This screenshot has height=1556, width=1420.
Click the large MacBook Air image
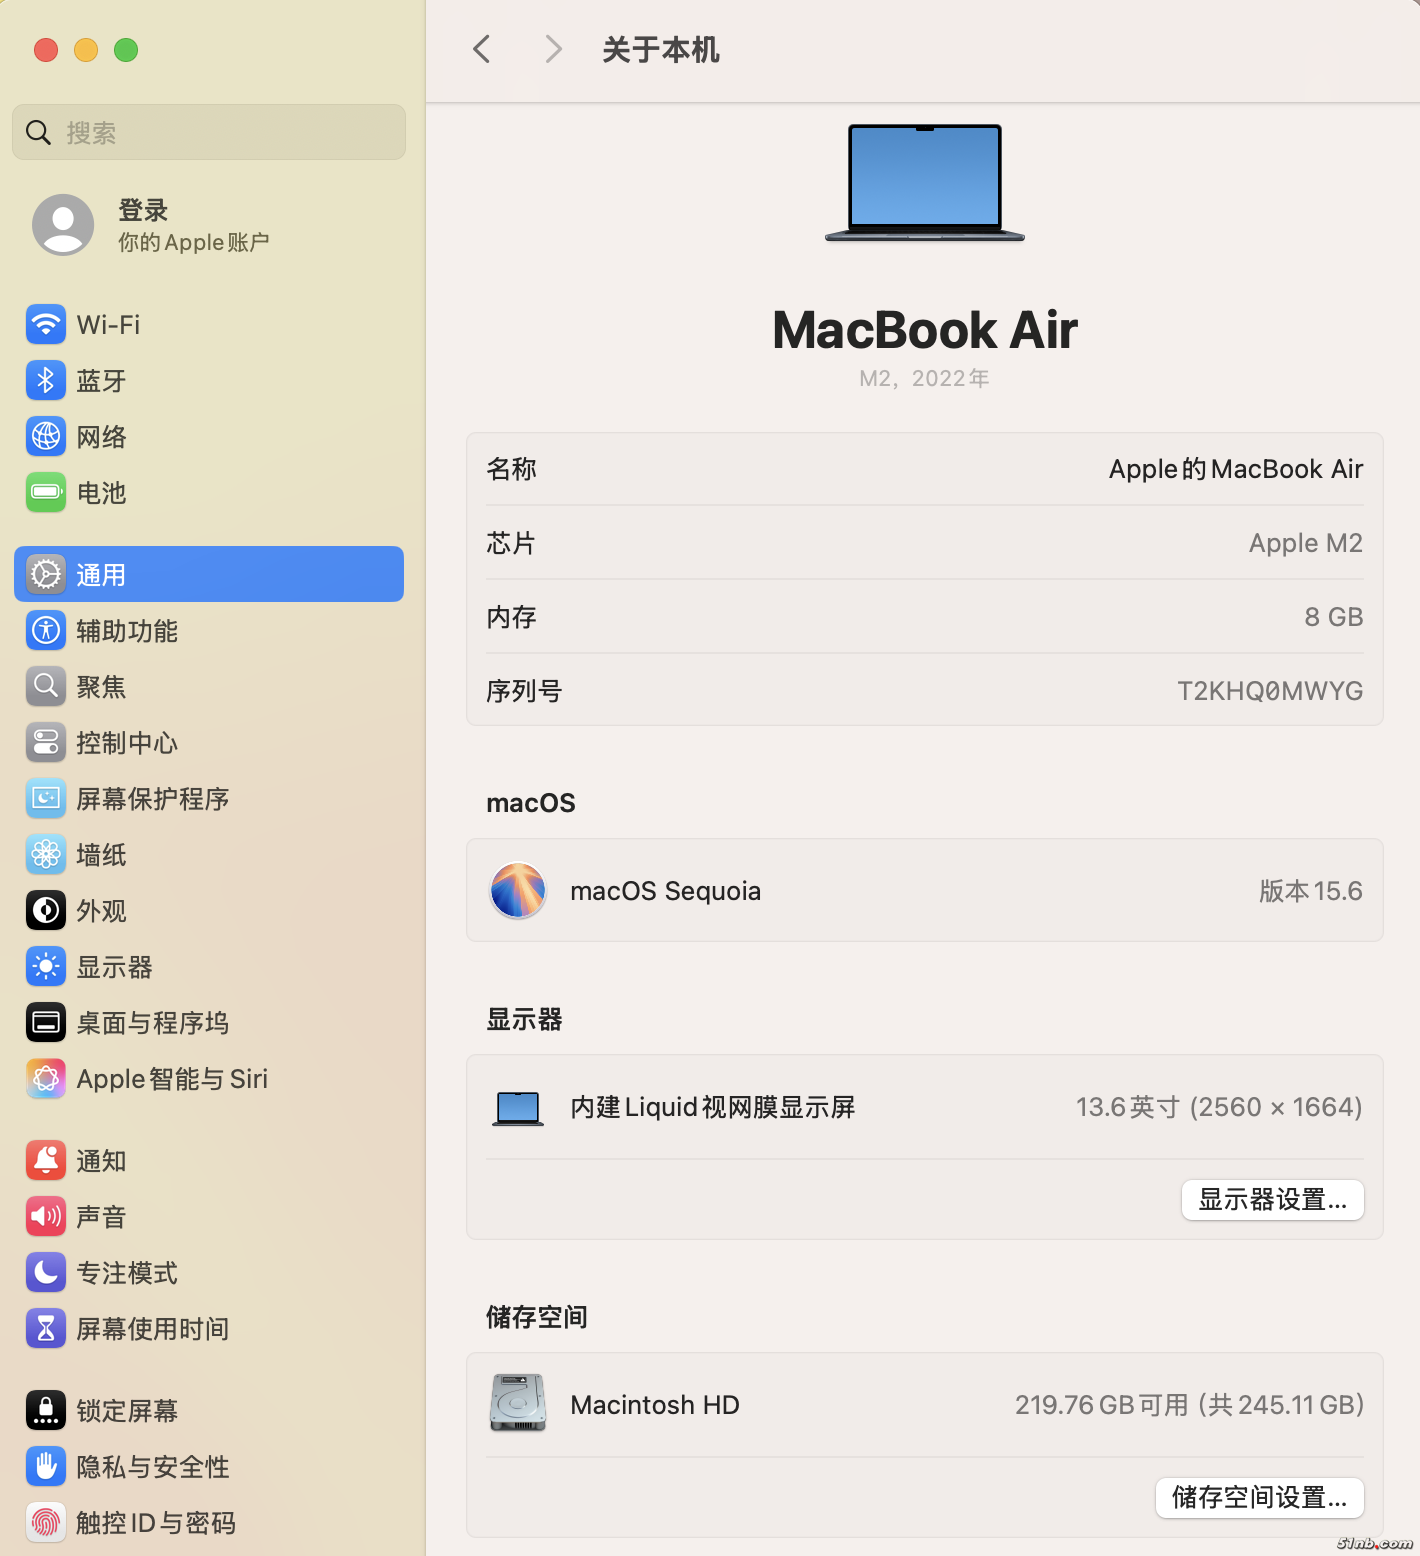pos(925,183)
